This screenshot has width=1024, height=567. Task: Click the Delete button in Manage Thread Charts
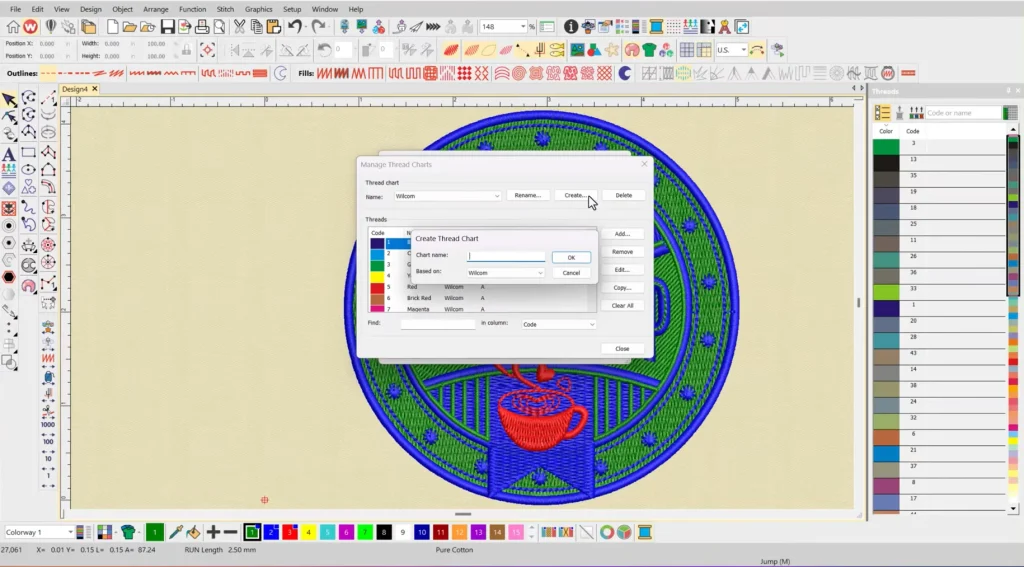click(x=624, y=195)
